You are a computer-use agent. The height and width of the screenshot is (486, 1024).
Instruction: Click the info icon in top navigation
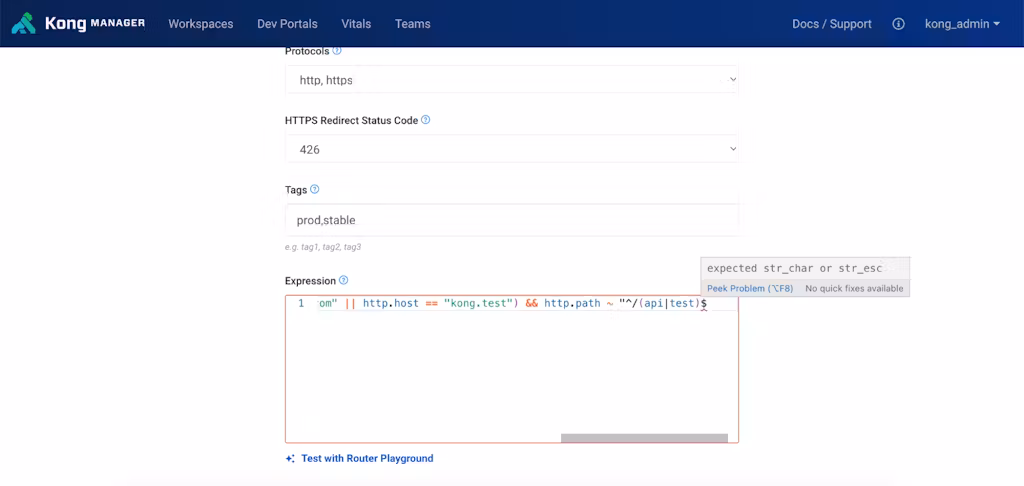point(898,24)
